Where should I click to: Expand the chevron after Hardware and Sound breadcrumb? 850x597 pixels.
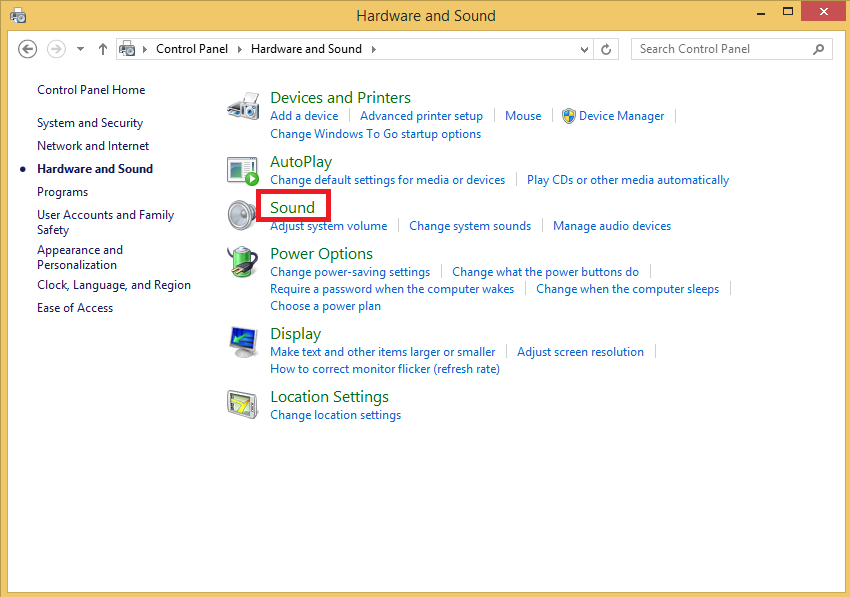[x=374, y=49]
